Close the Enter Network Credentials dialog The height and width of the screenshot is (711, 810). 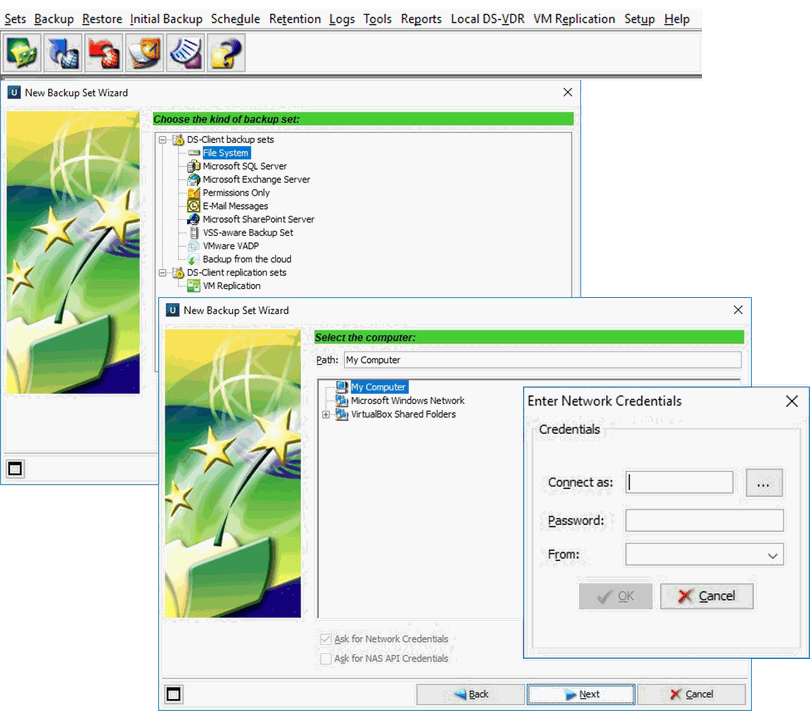coord(791,401)
